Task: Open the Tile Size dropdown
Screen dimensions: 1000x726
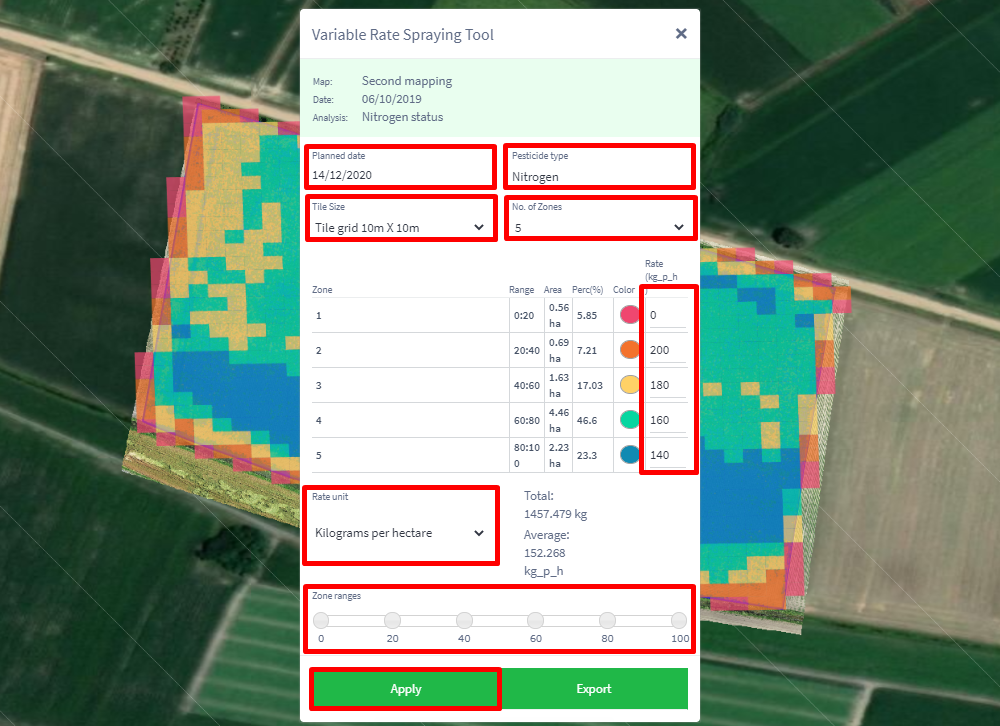Action: pos(401,219)
